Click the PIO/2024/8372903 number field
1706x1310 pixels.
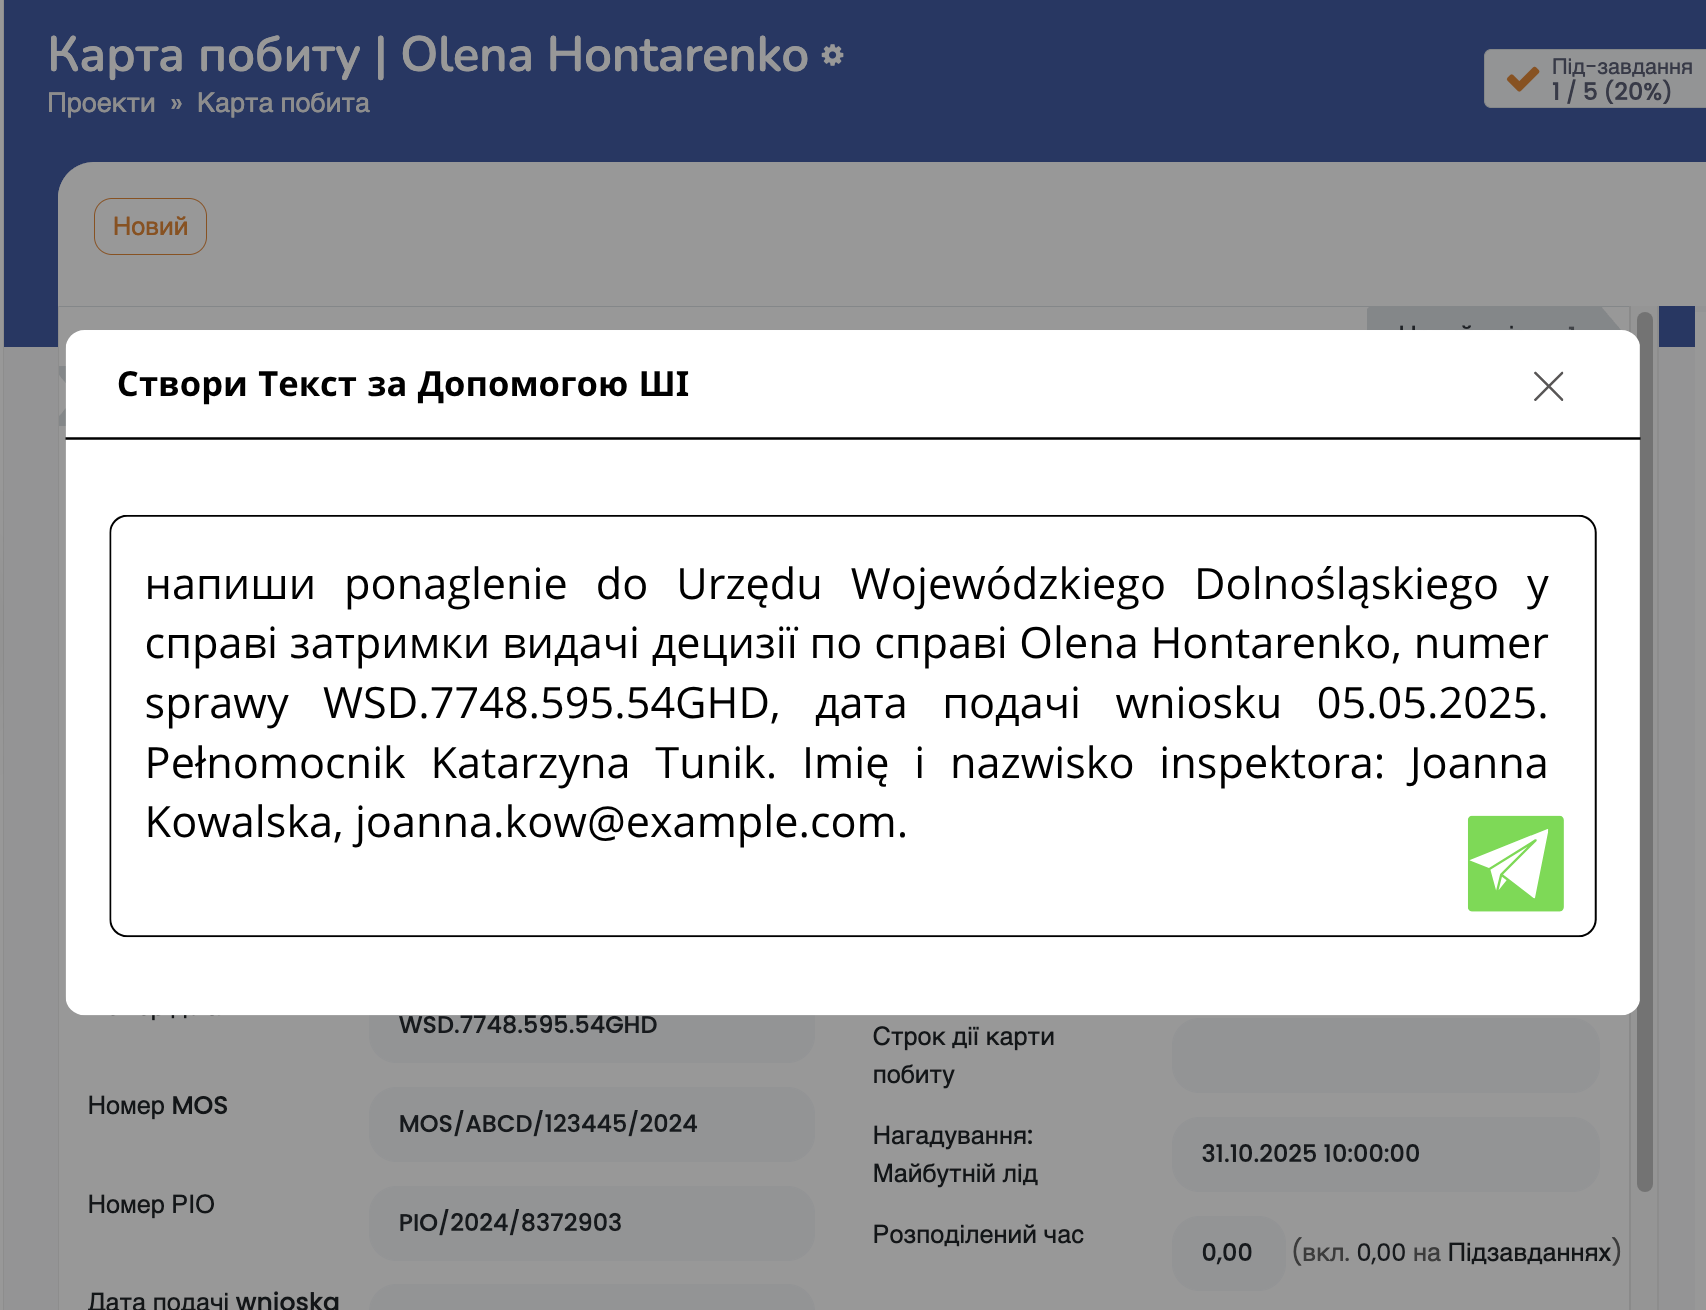point(590,1222)
